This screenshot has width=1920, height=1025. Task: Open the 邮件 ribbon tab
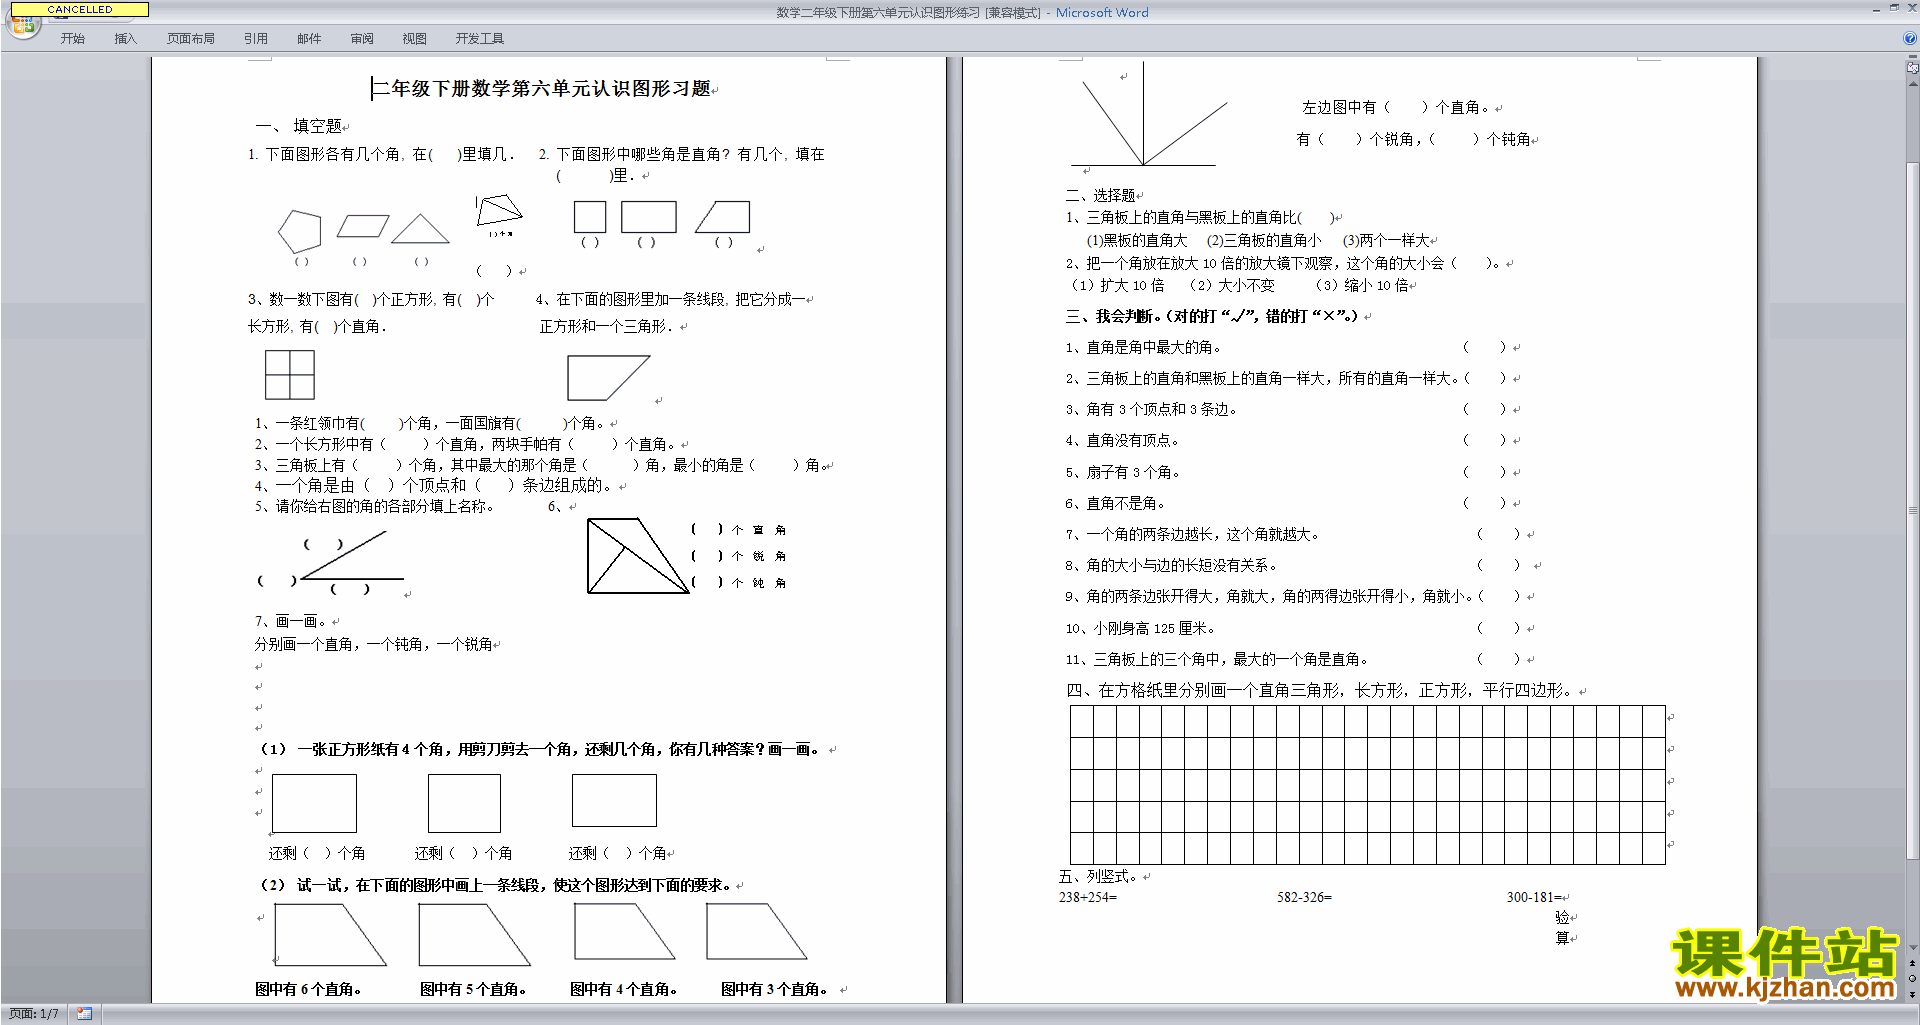(x=309, y=39)
